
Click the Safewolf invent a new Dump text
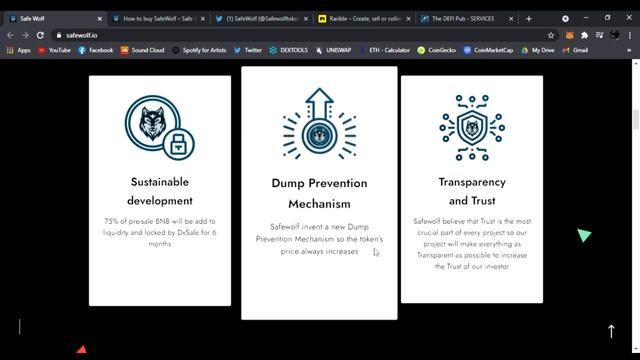tap(319, 239)
